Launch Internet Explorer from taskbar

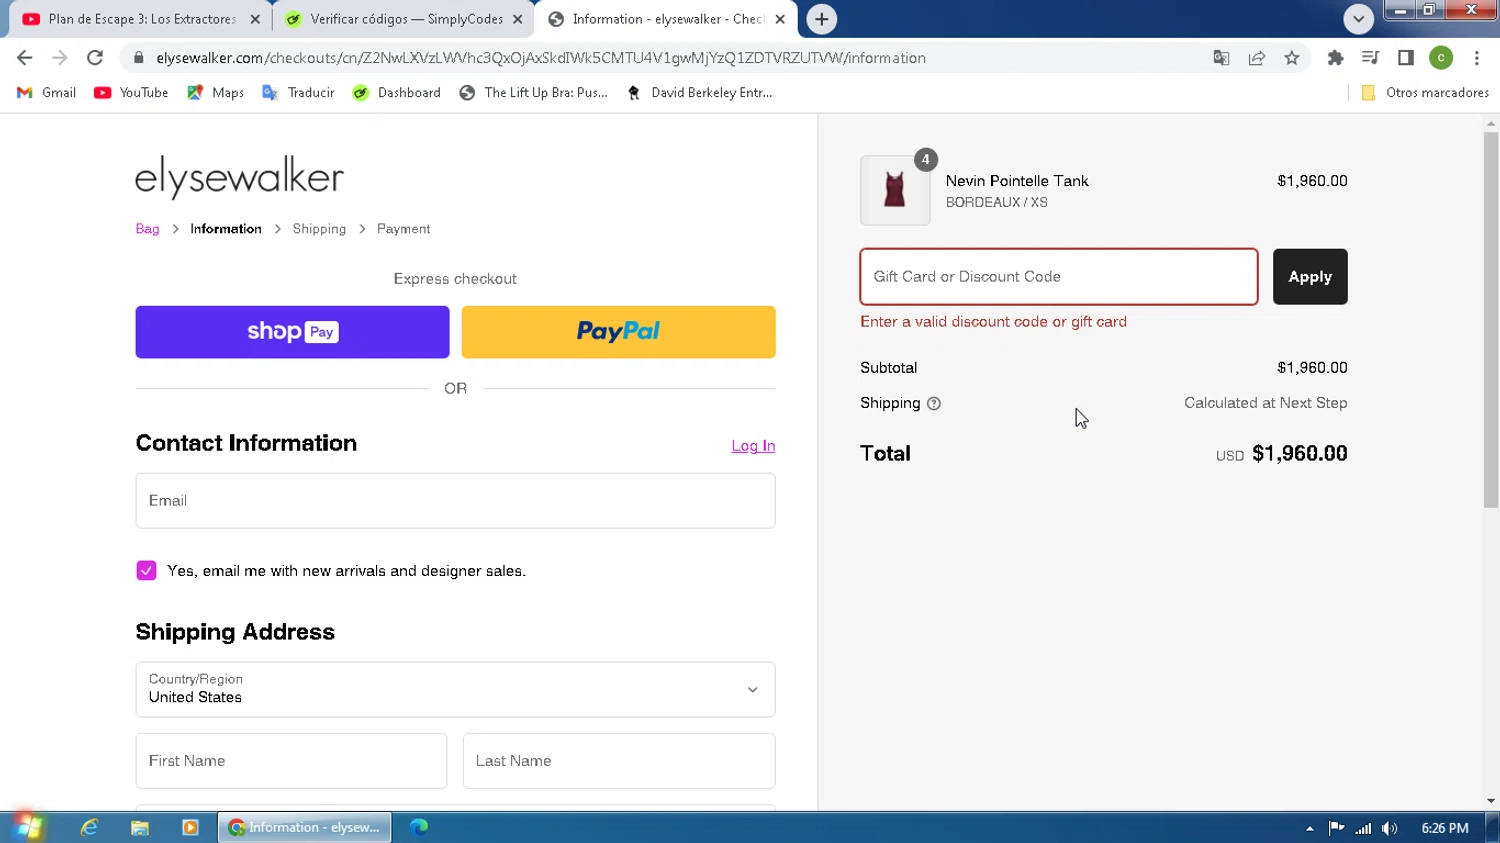point(89,827)
